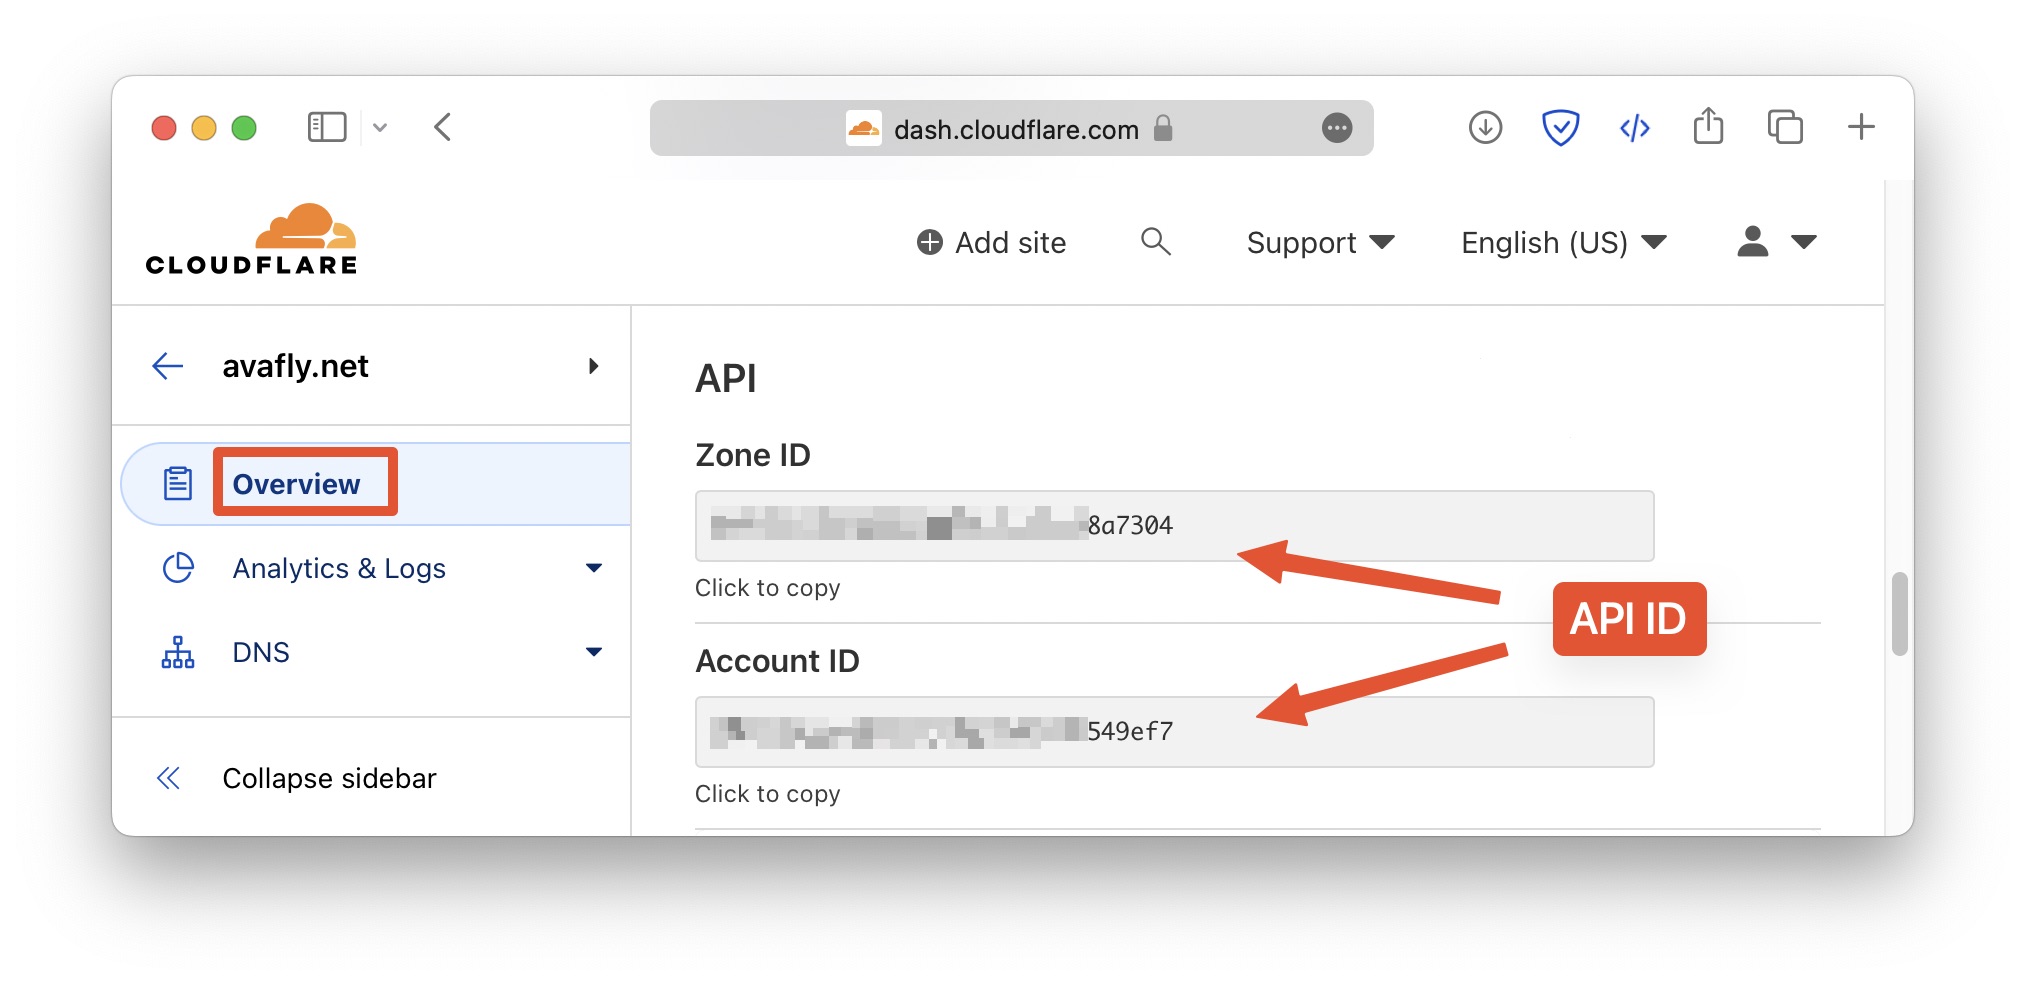
Task: Open the Safari downloads icon
Action: pyautogui.click(x=1485, y=127)
